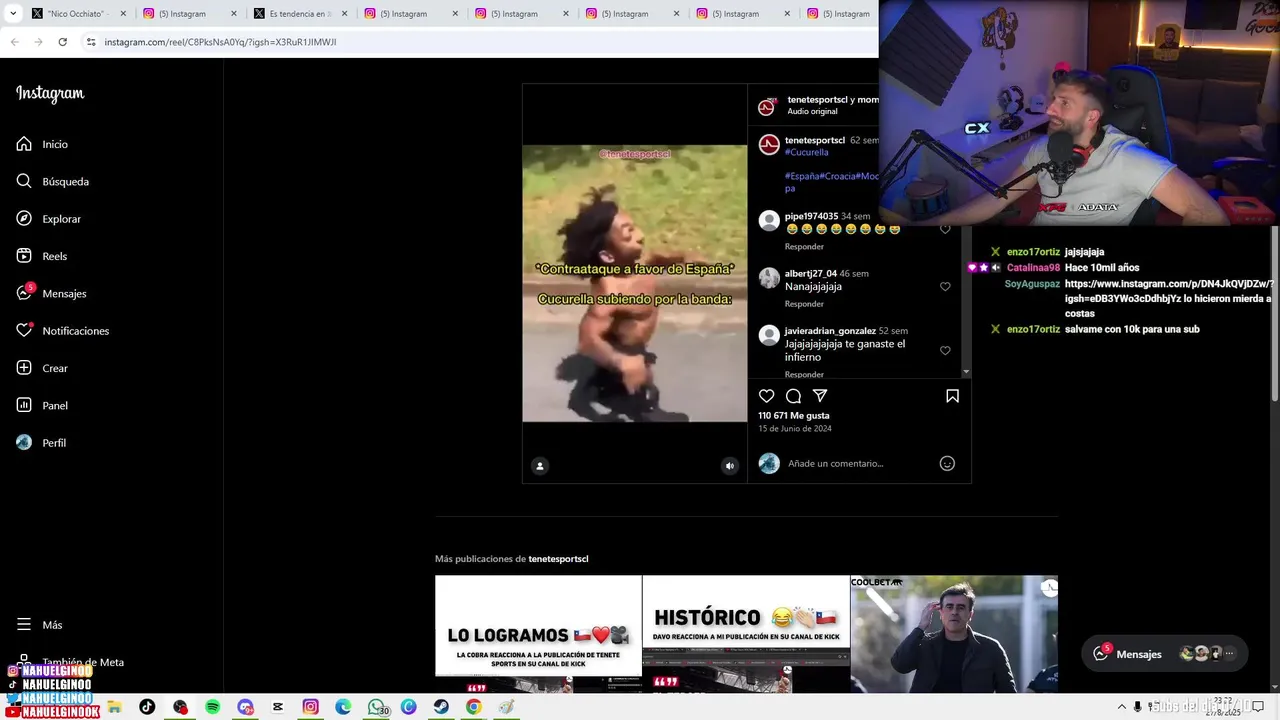Click the #España hashtag in caption

click(x=801, y=176)
